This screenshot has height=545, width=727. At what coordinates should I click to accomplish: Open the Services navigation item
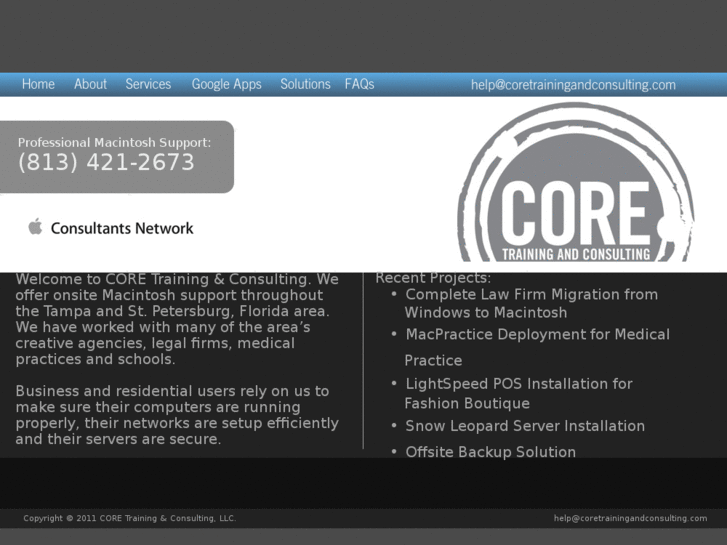[x=148, y=84]
